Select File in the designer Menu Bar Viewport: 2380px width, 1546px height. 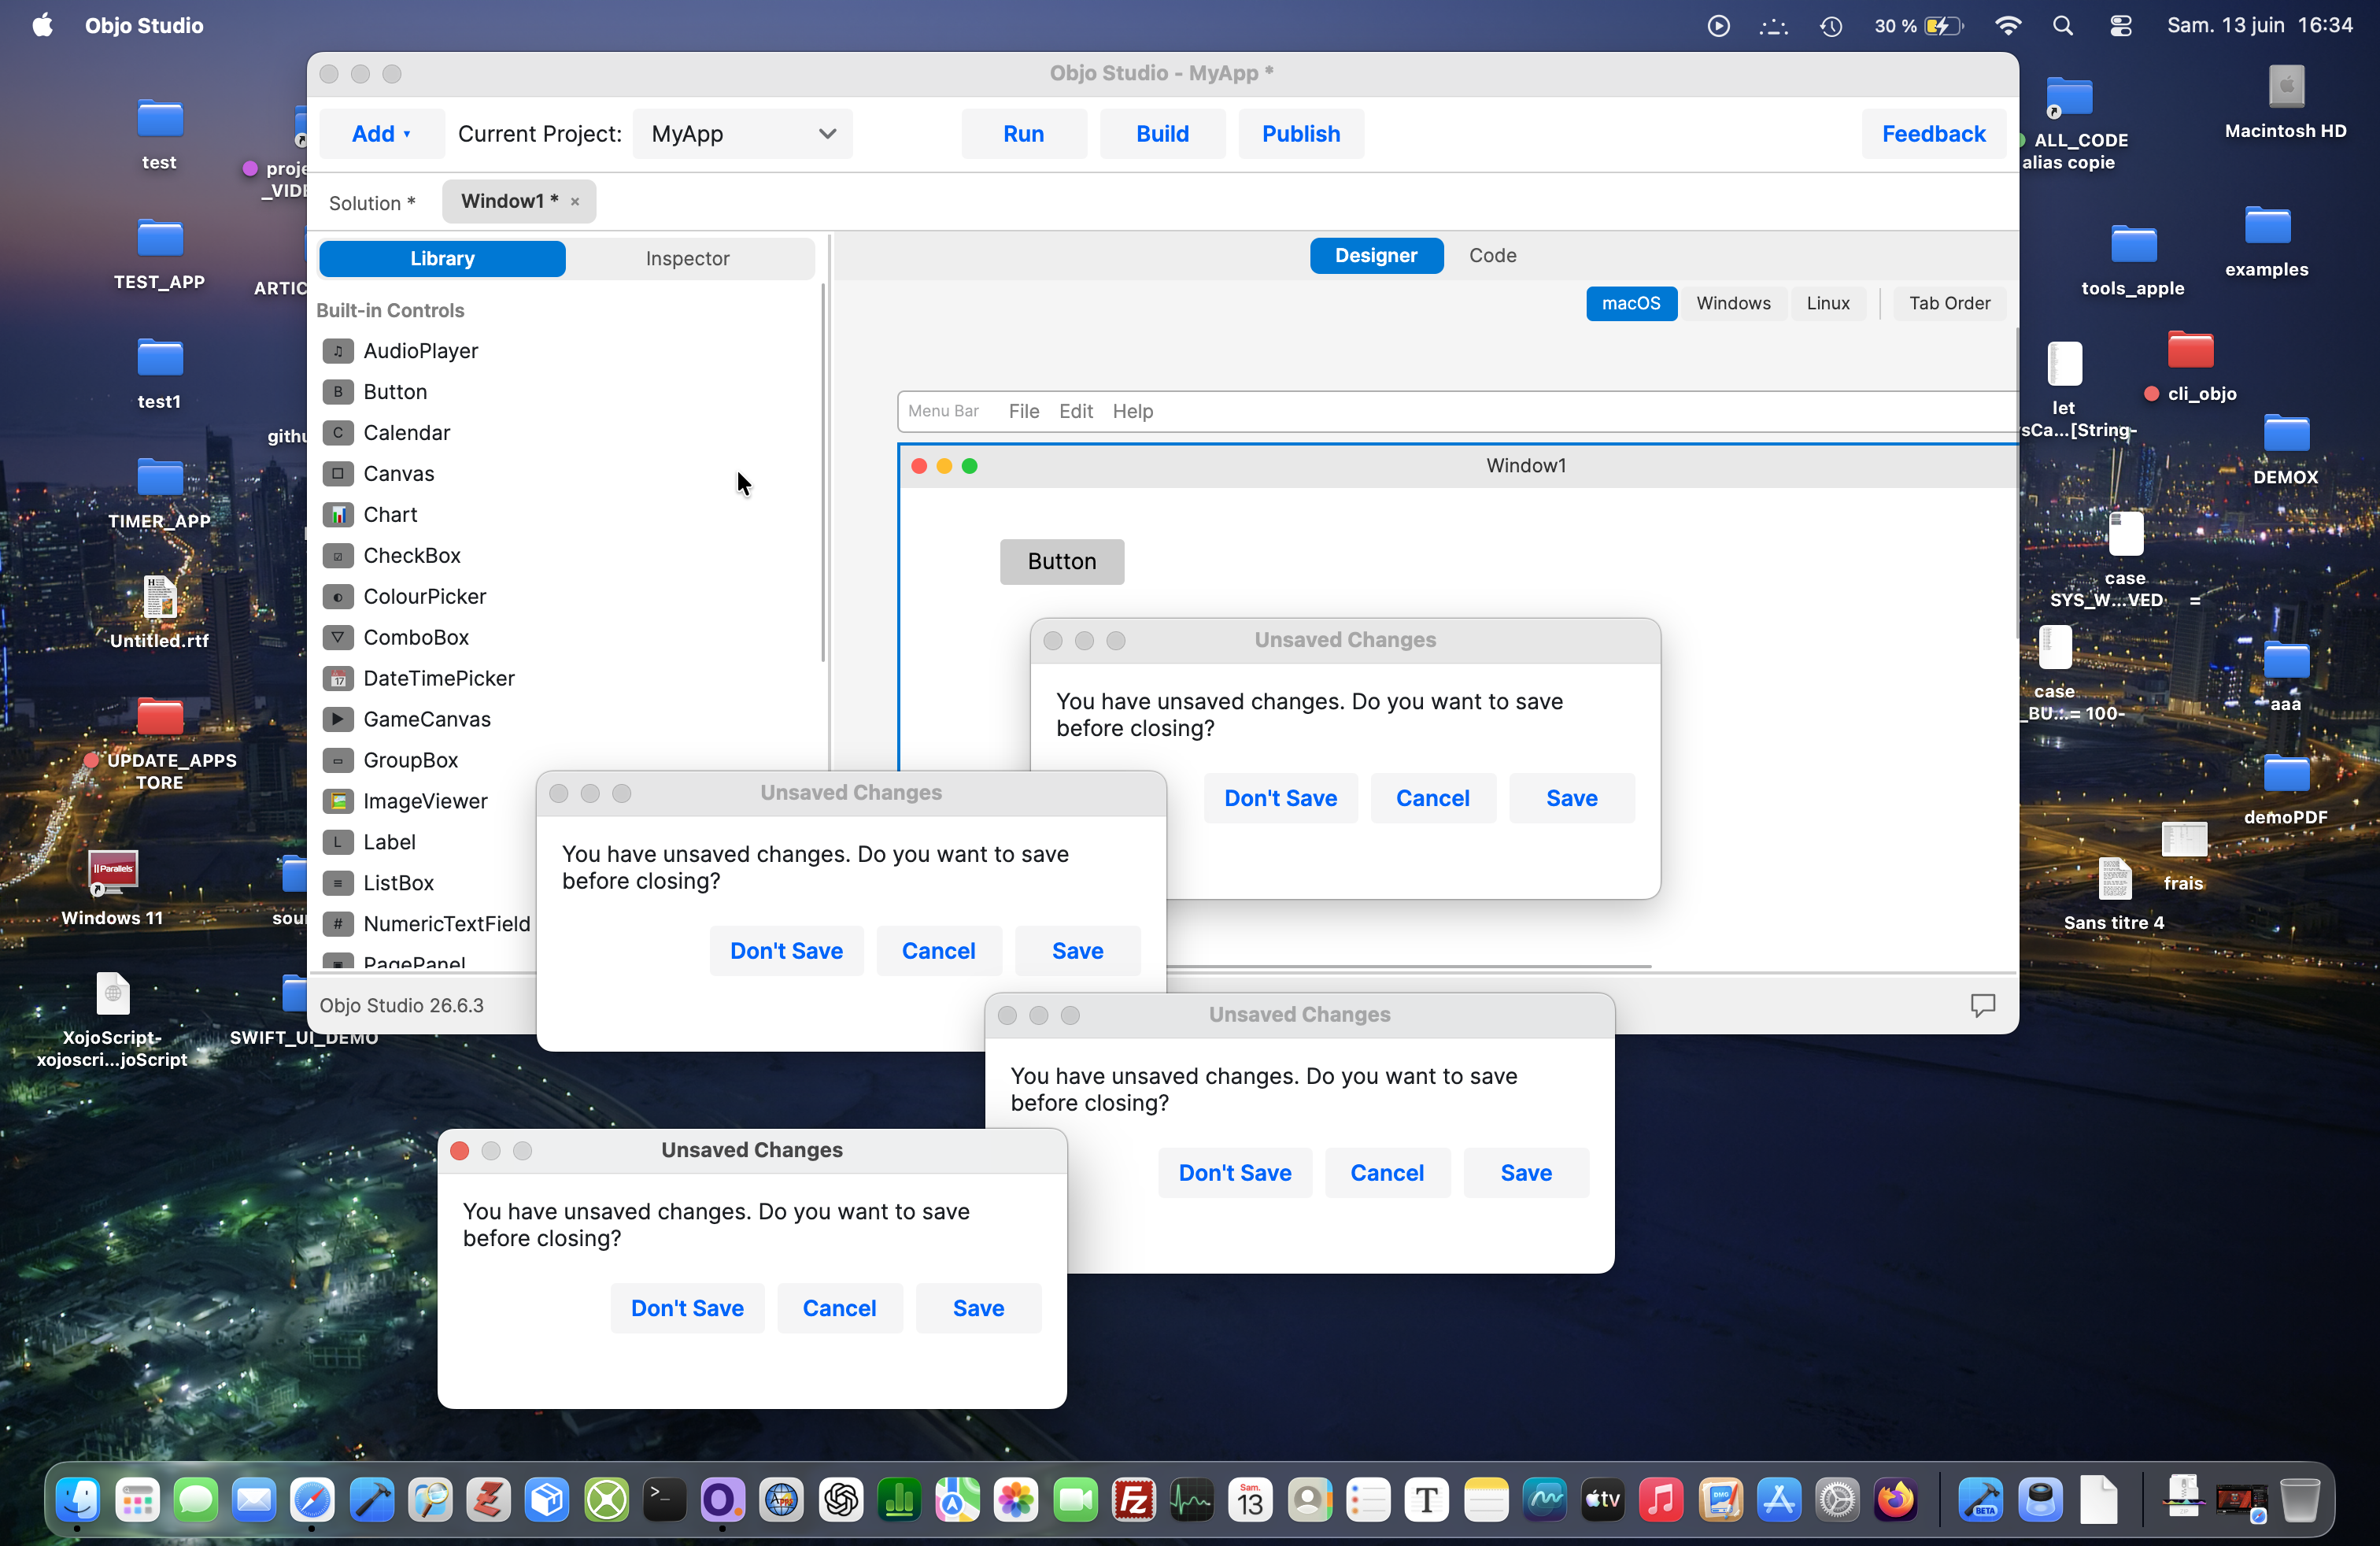click(x=1023, y=412)
